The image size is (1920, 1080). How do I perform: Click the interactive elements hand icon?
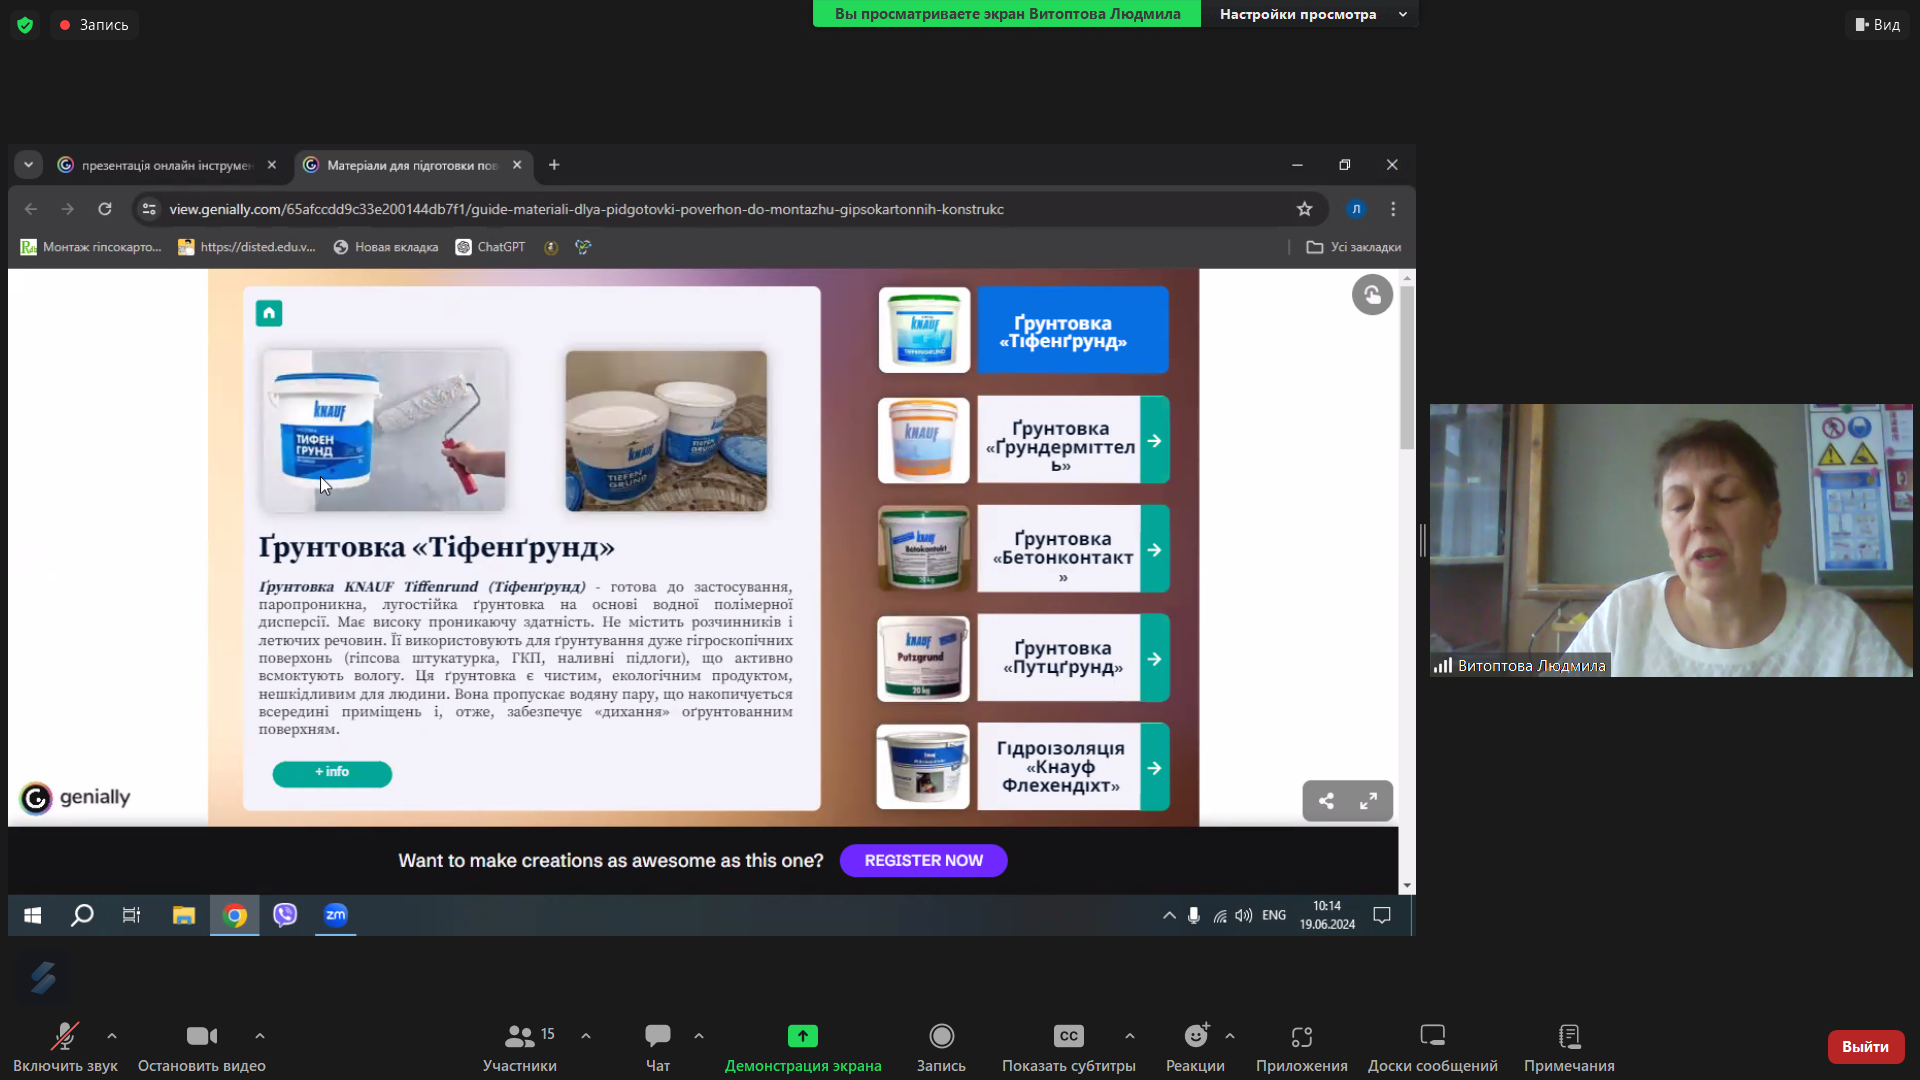point(1372,295)
